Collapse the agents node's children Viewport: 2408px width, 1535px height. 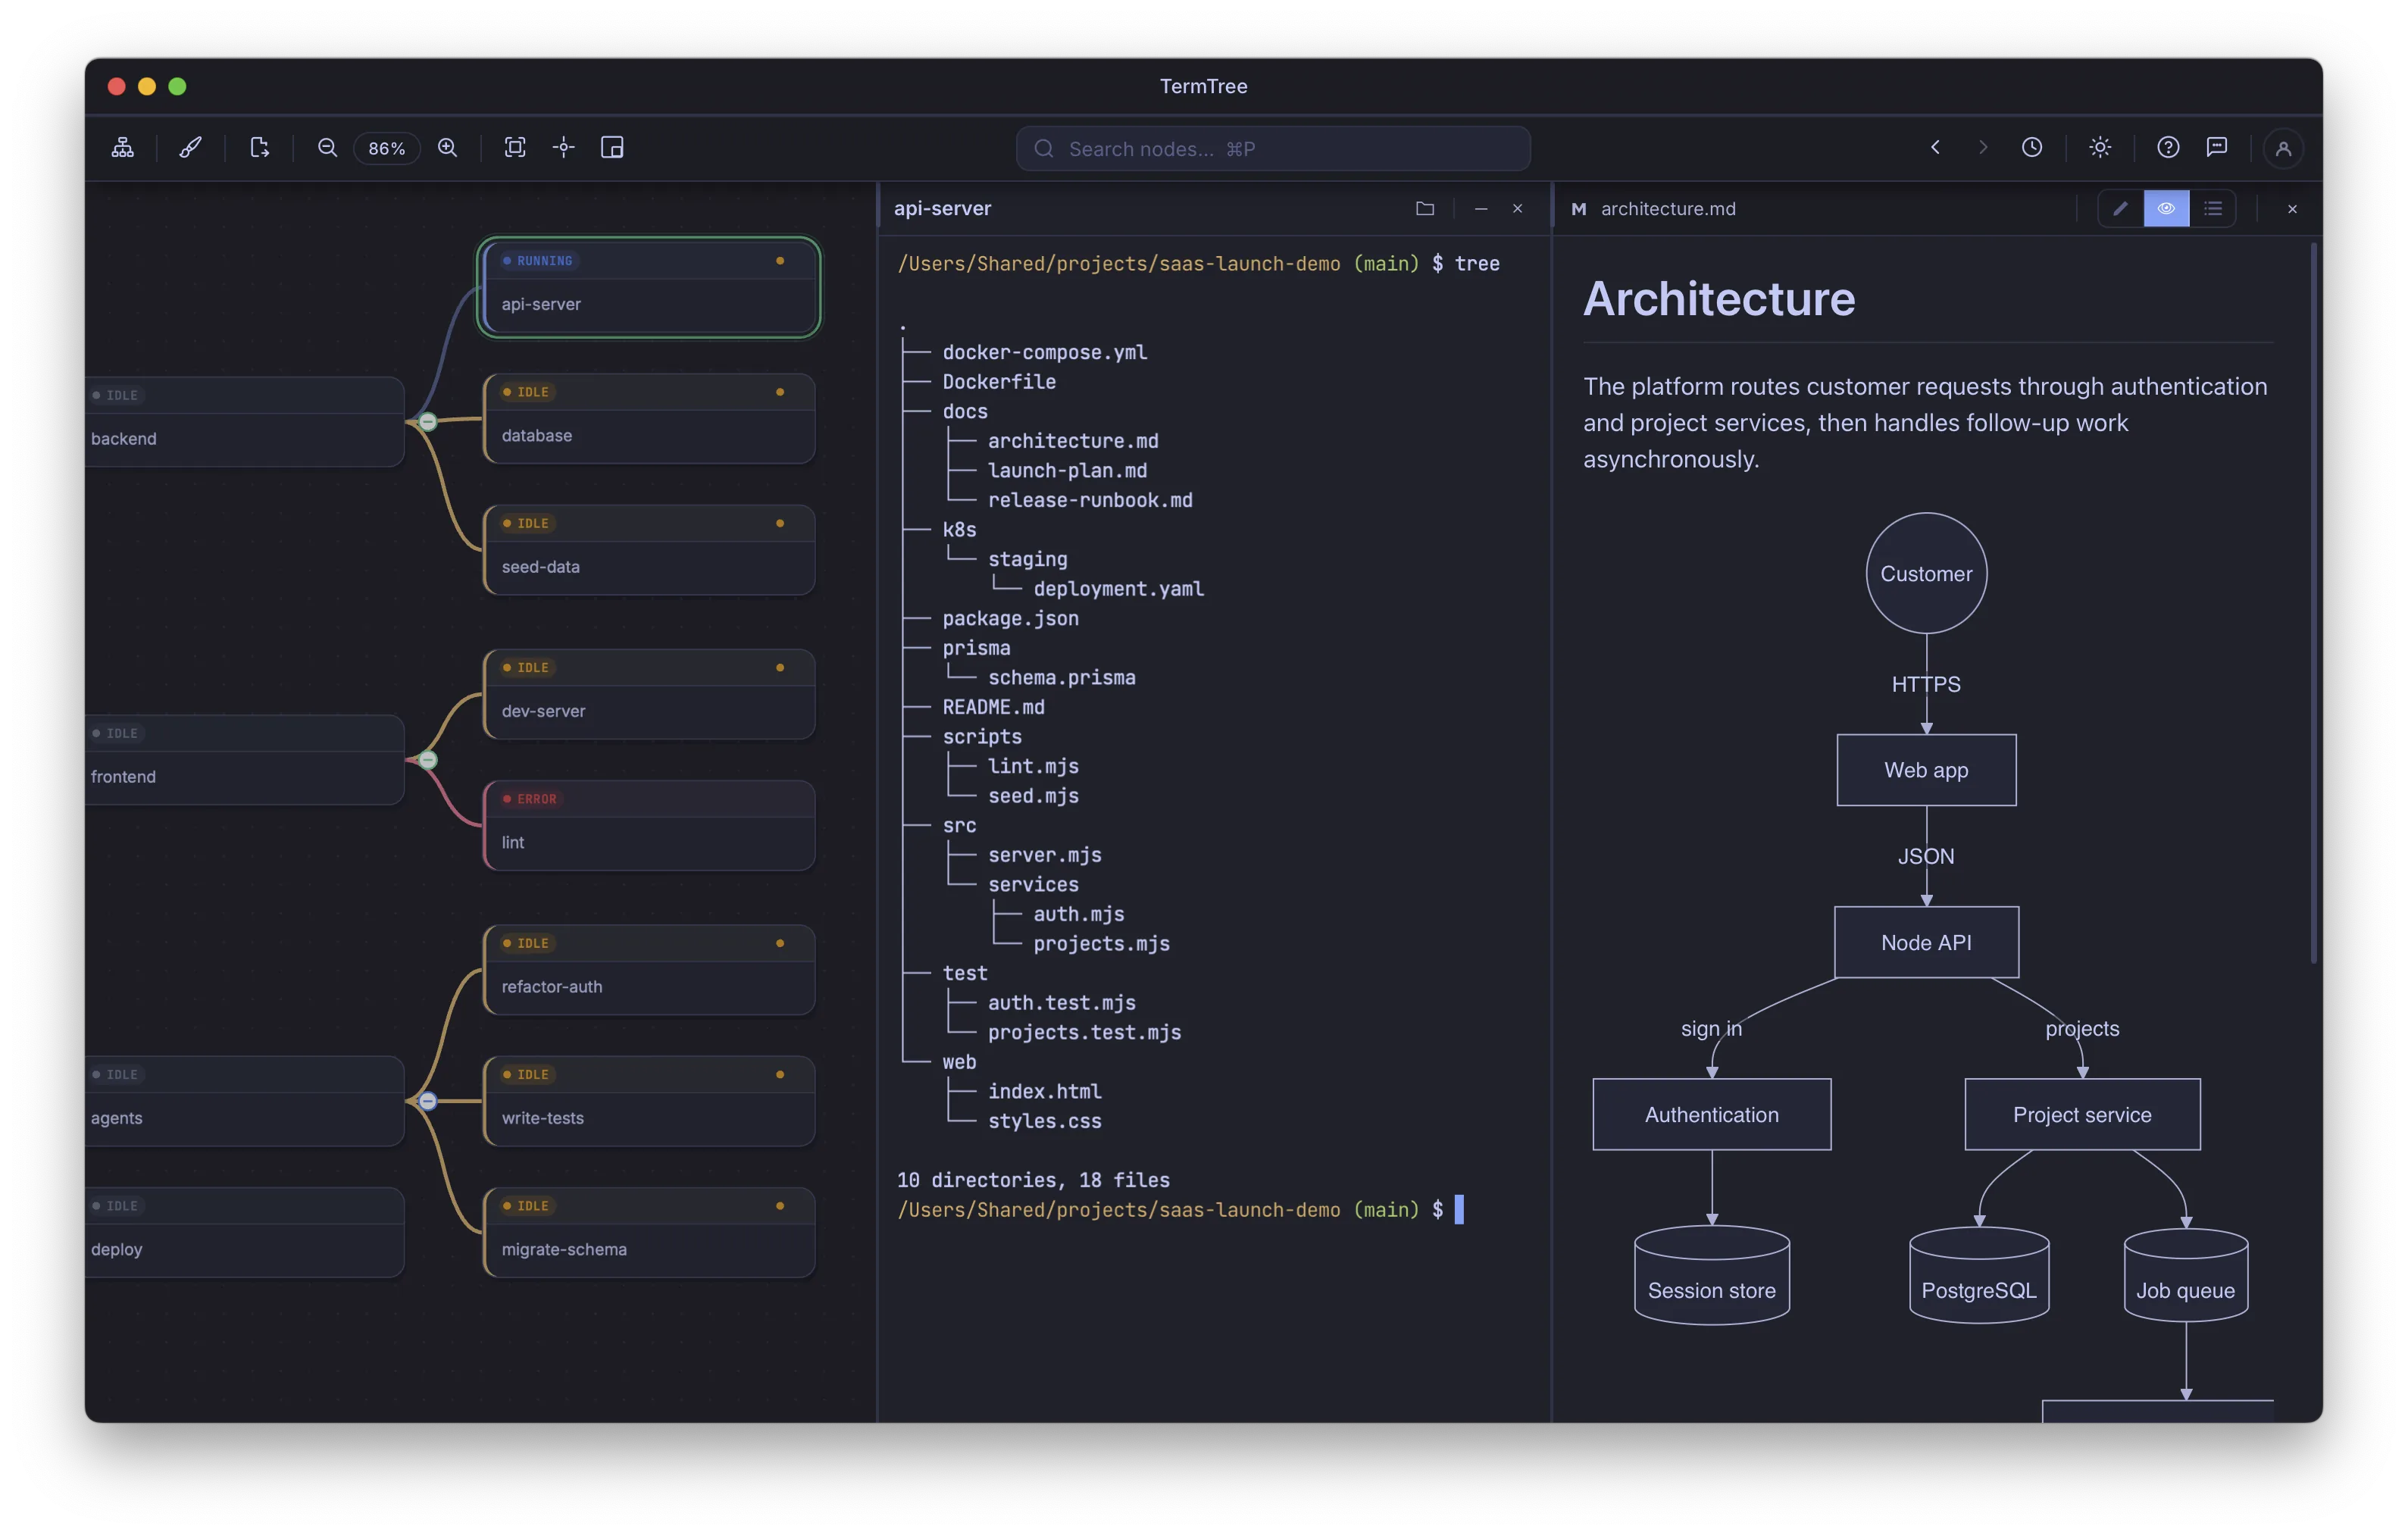428,1101
